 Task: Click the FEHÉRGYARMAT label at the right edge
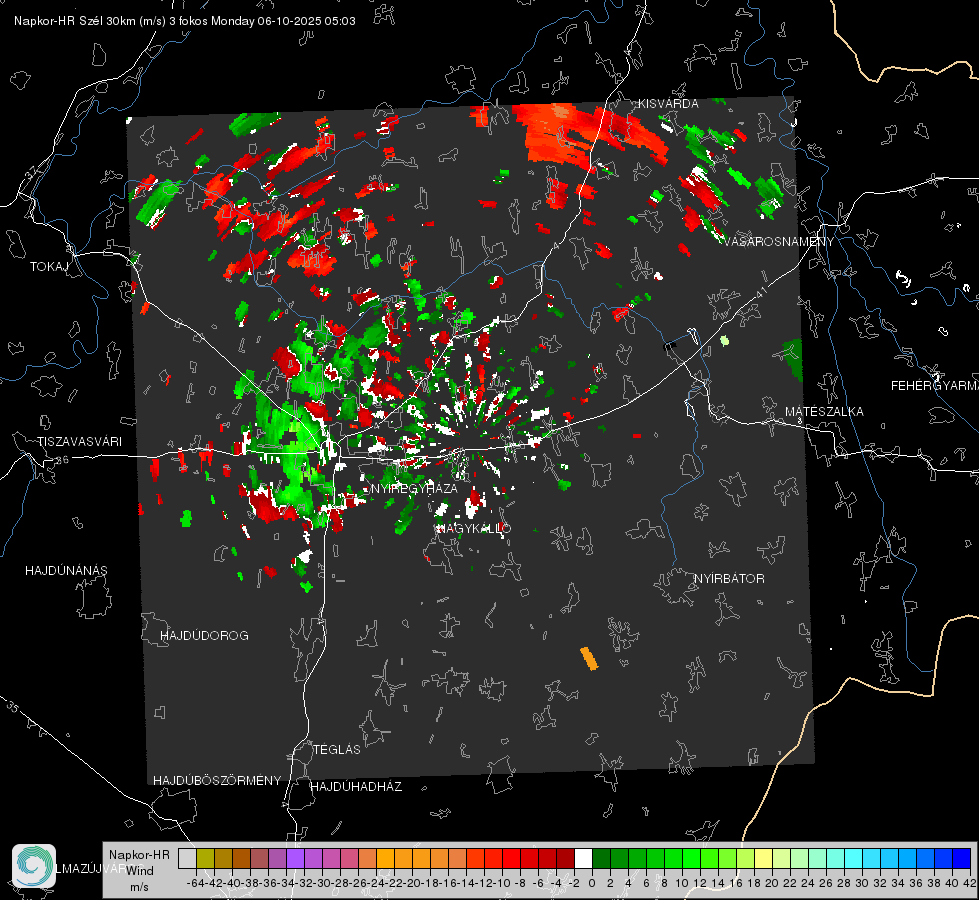point(935,386)
